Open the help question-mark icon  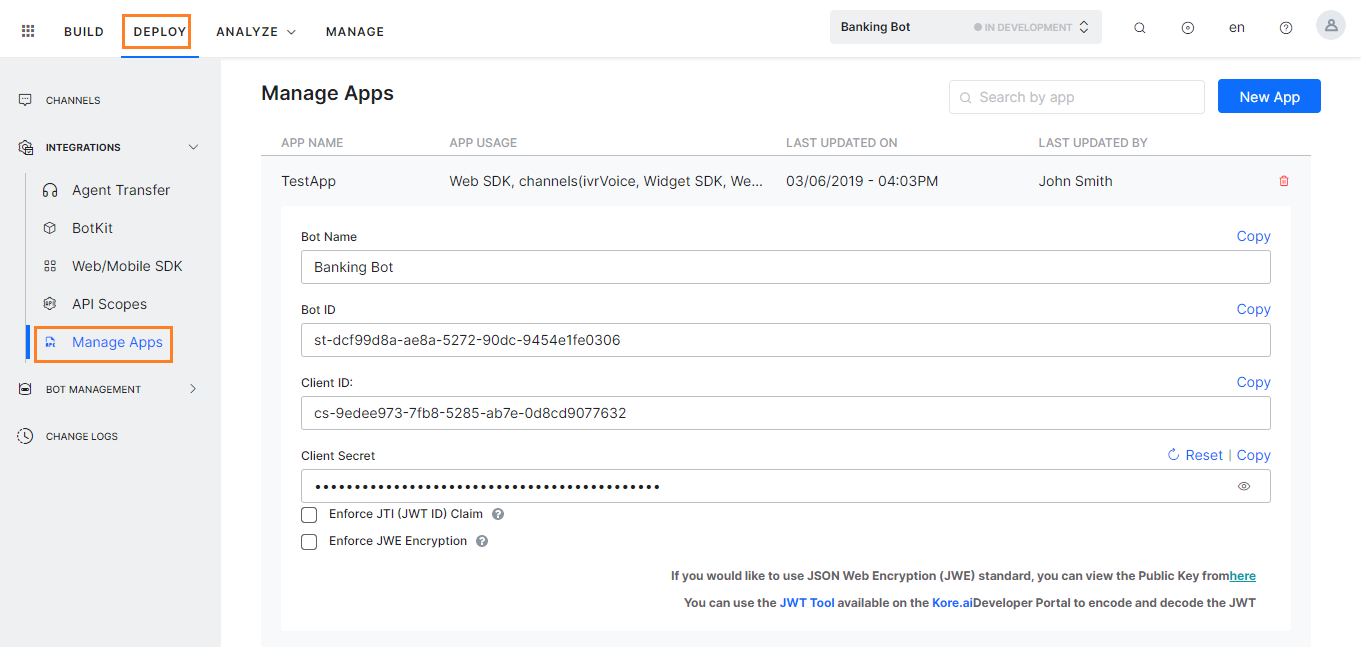(1285, 27)
